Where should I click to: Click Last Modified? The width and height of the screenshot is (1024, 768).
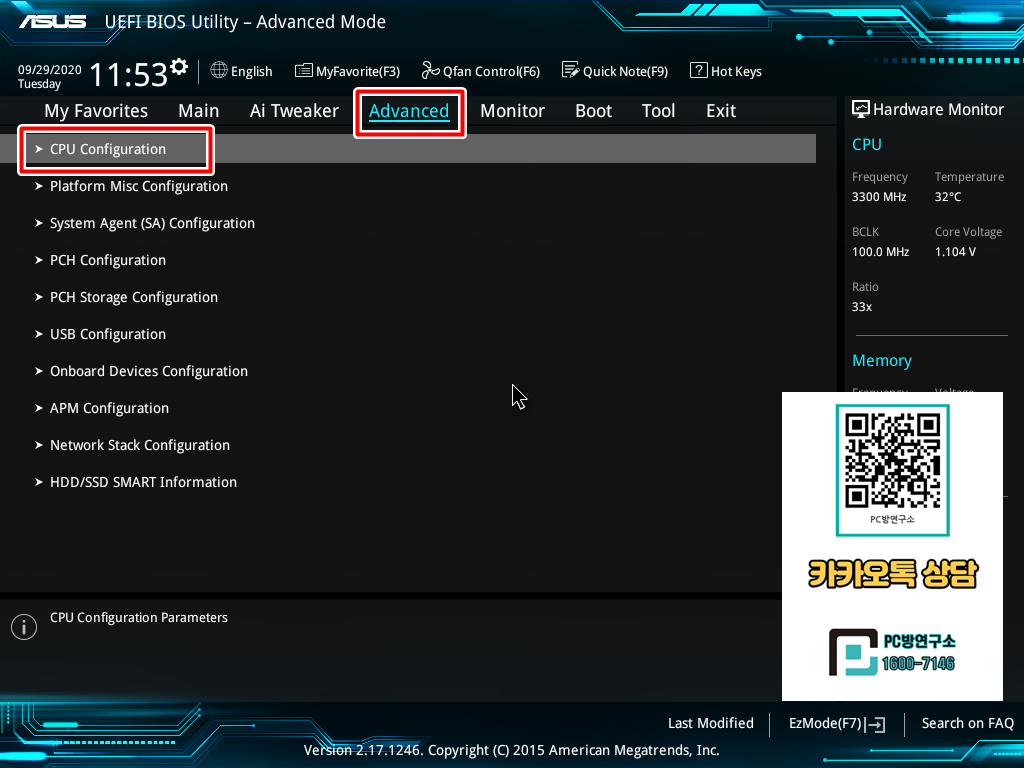711,724
